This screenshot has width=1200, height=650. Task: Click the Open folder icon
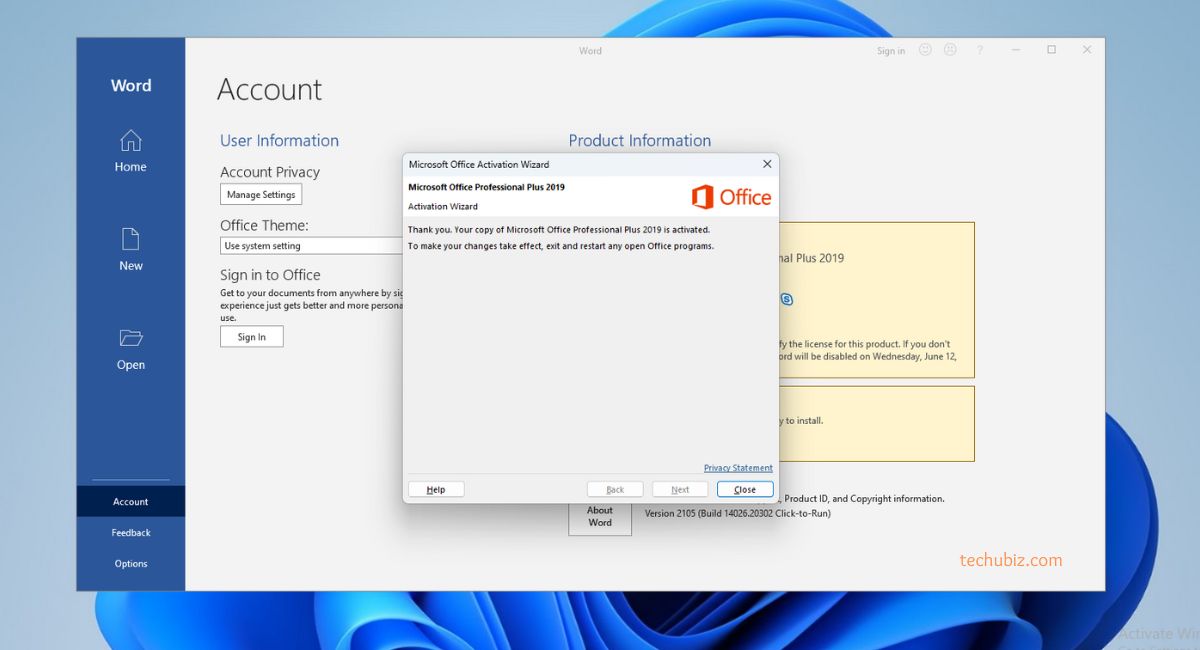pyautogui.click(x=131, y=338)
